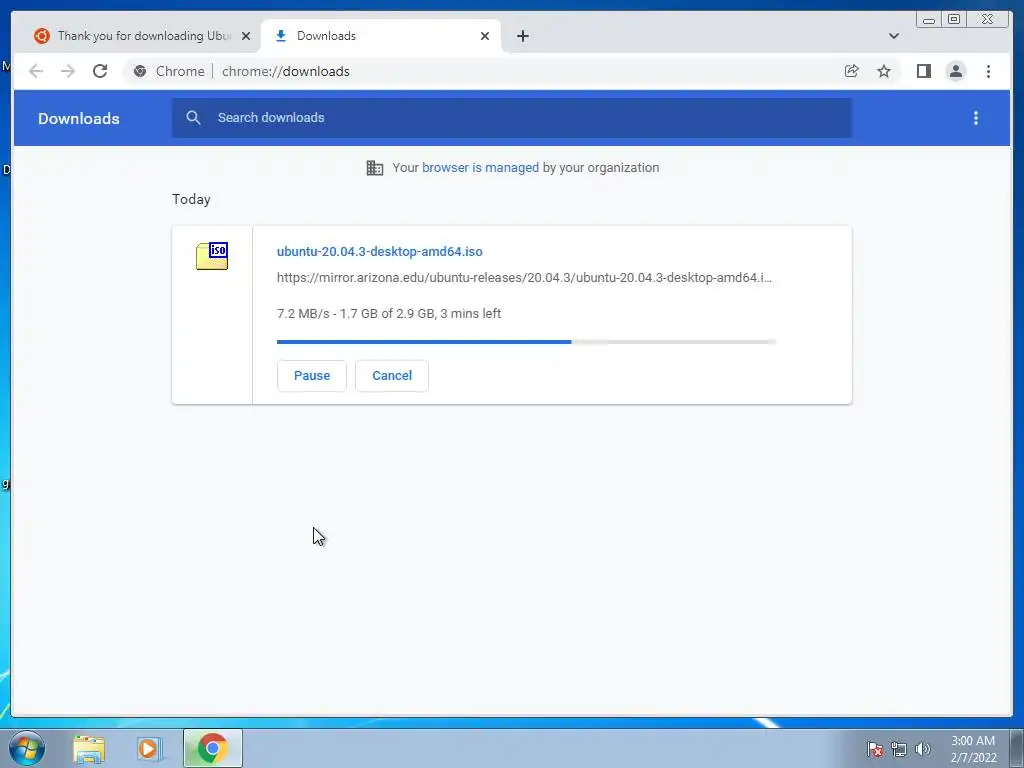
Task: Click the ISO file icon
Action: click(212, 255)
